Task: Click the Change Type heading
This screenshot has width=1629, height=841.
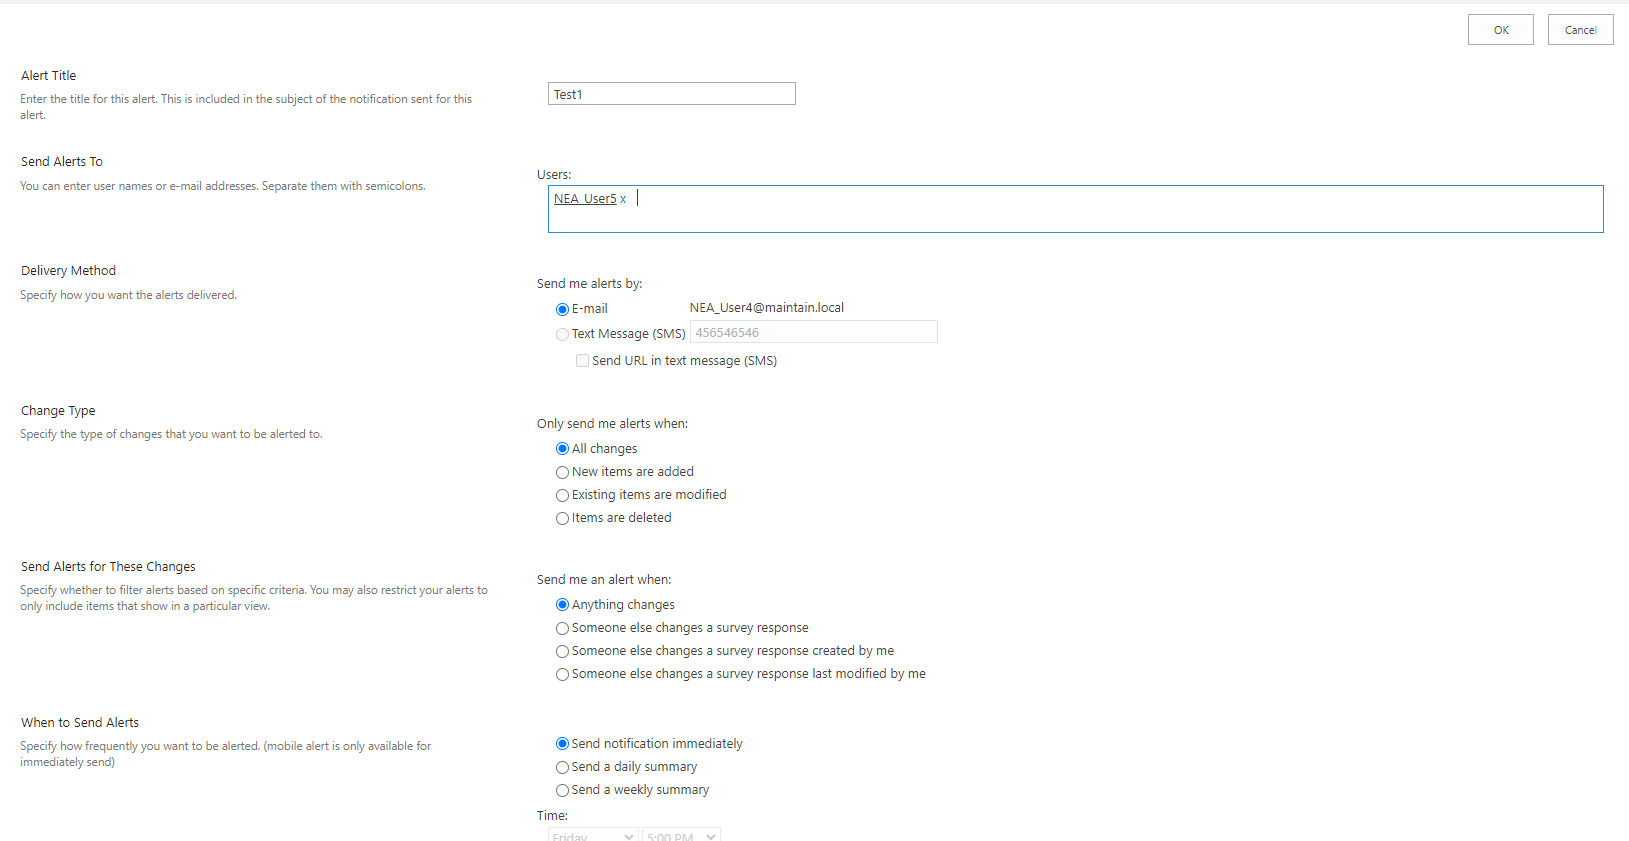Action: pos(58,411)
